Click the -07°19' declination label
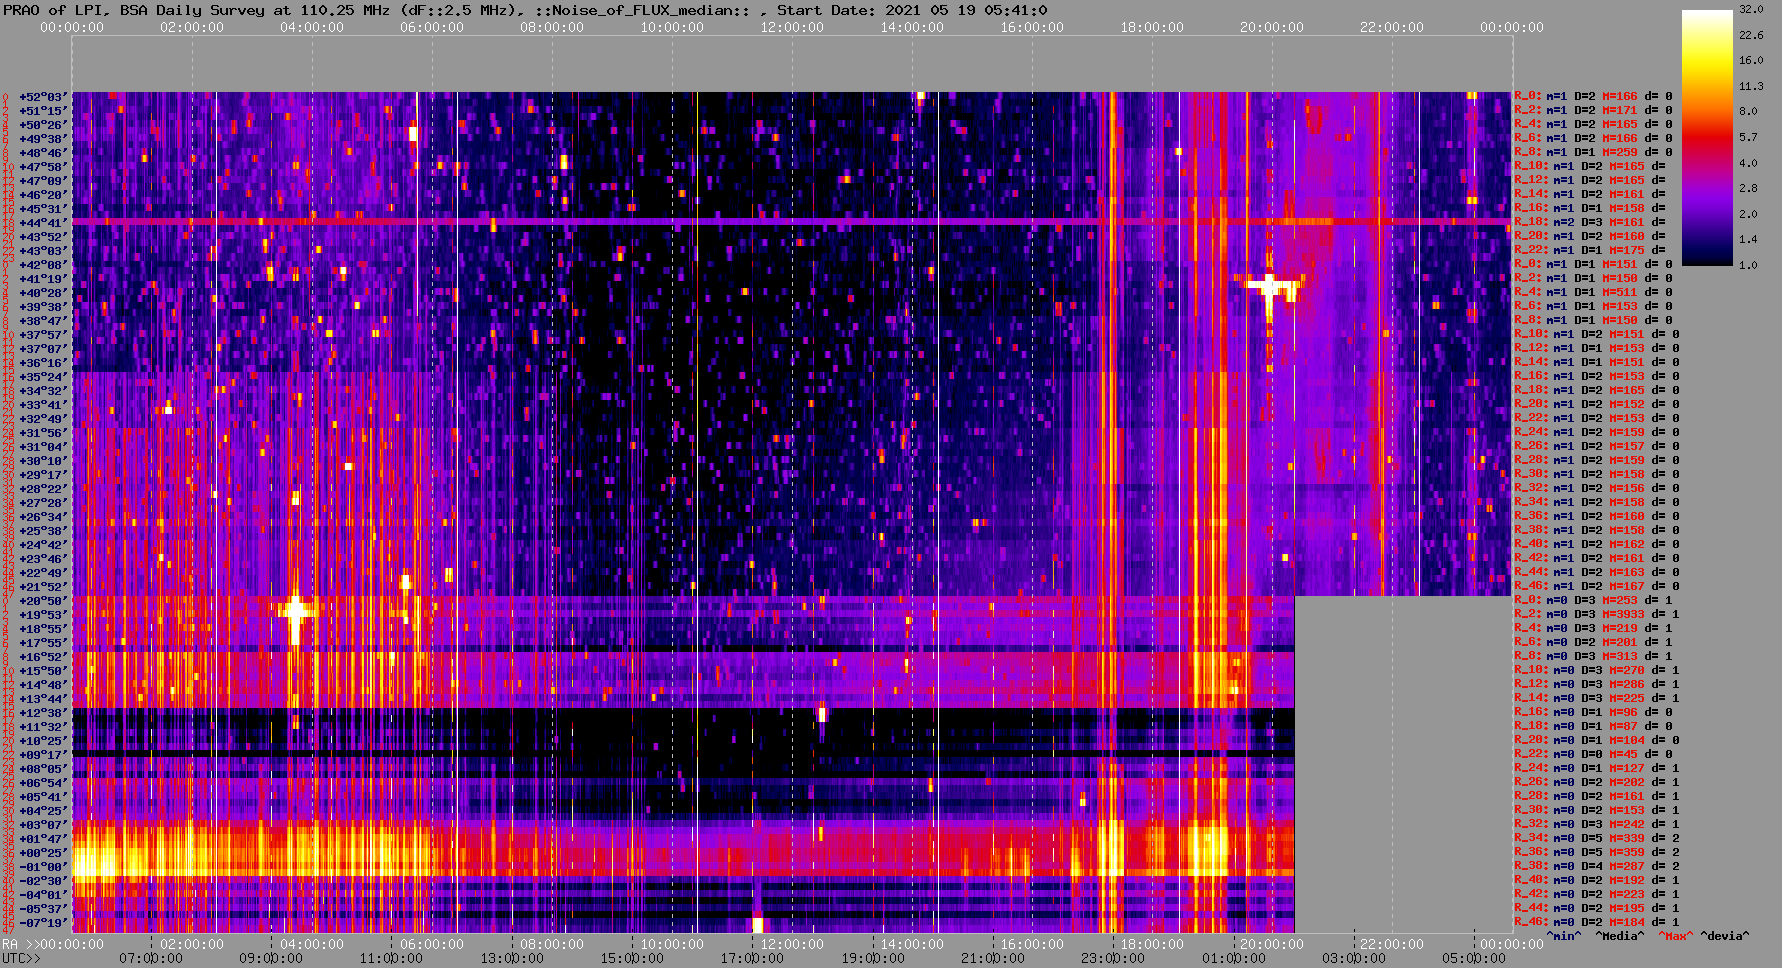1782x968 pixels. (x=42, y=923)
